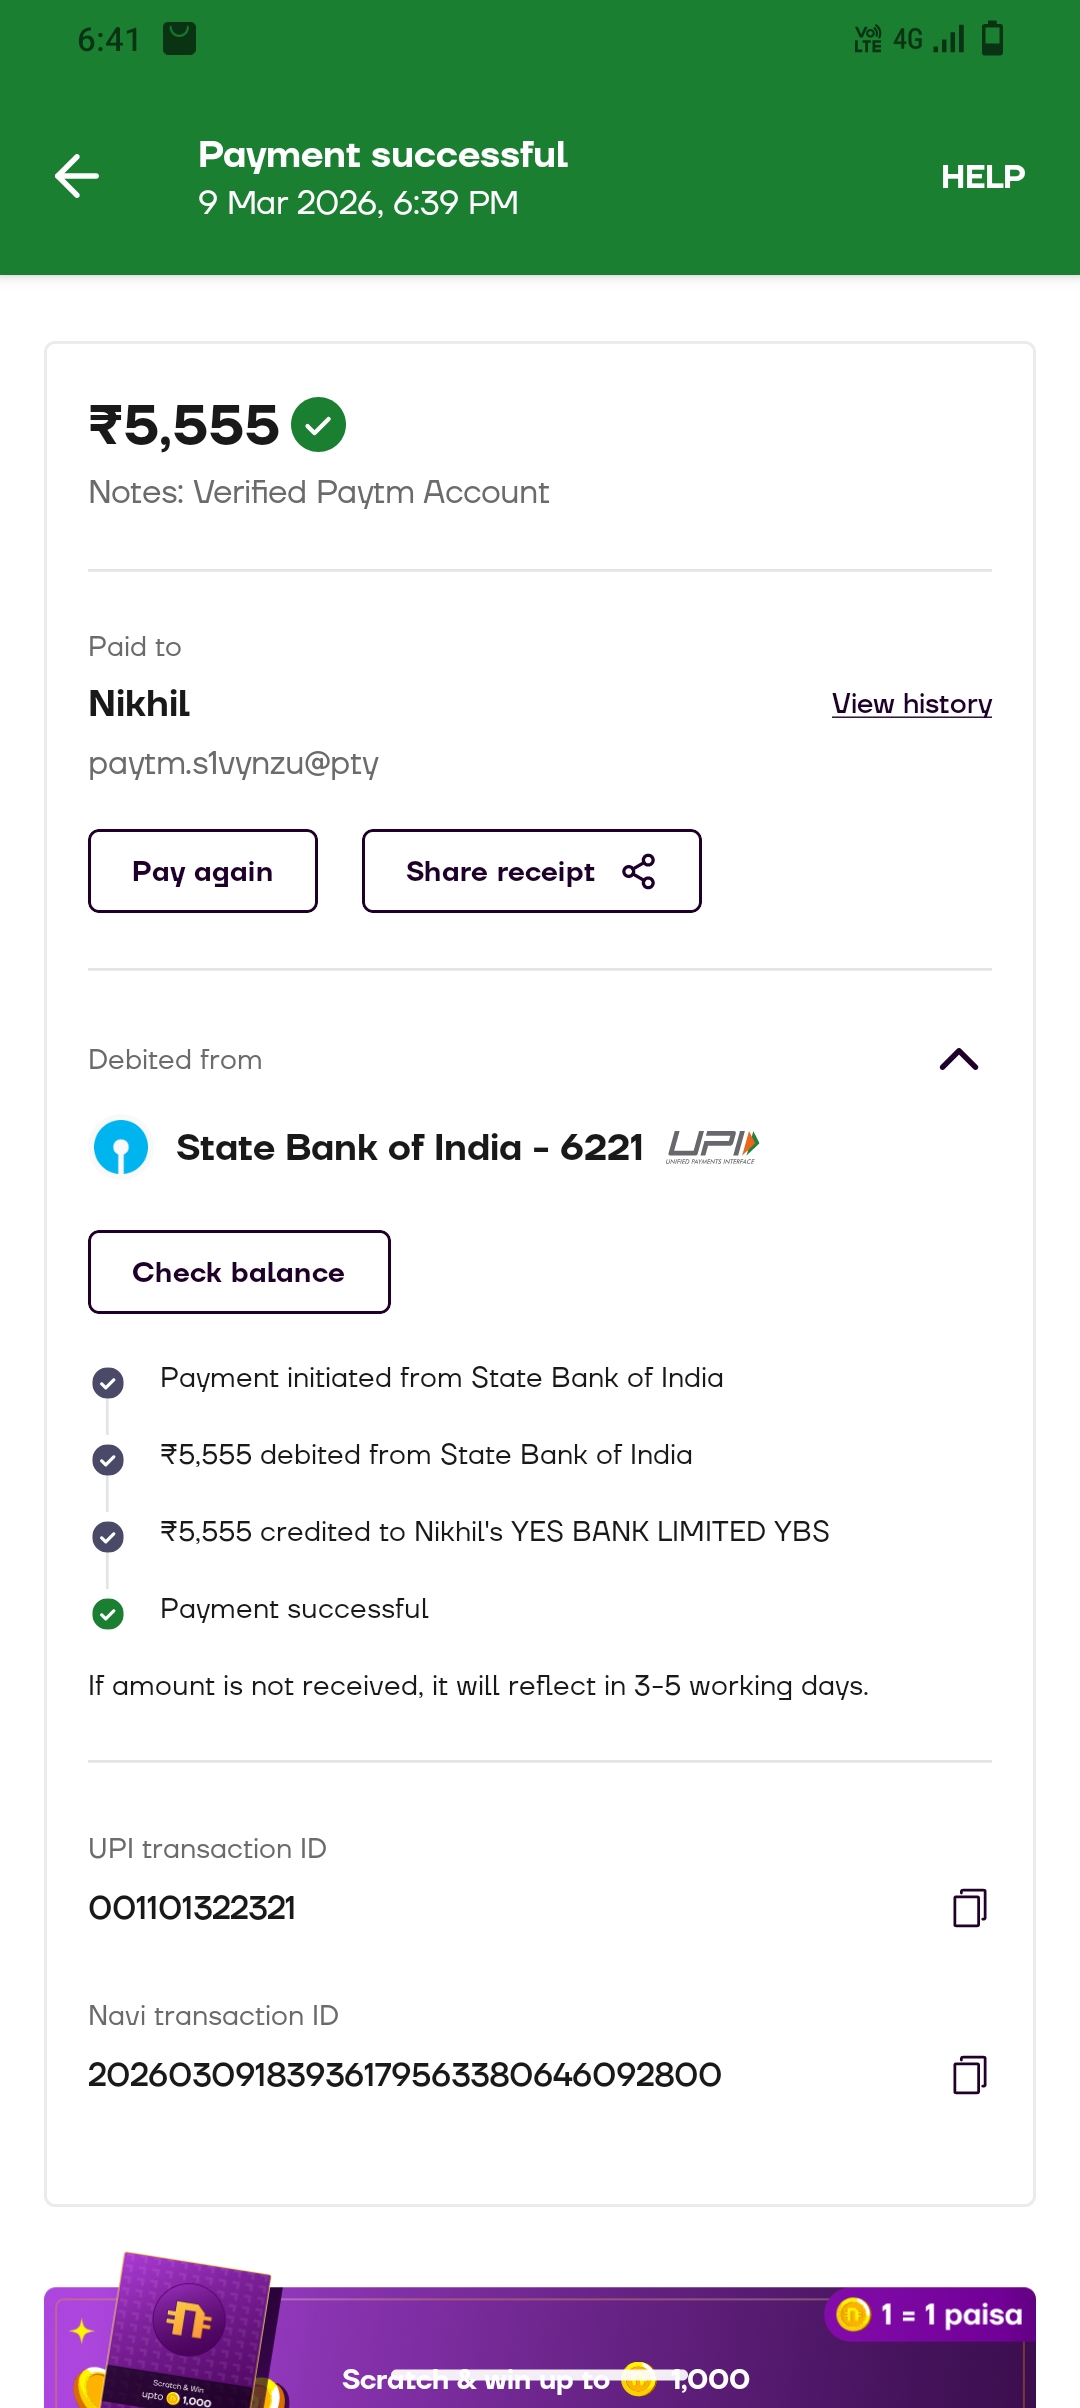Collapse the Debited from section
Image resolution: width=1080 pixels, height=2408 pixels.
coord(958,1060)
